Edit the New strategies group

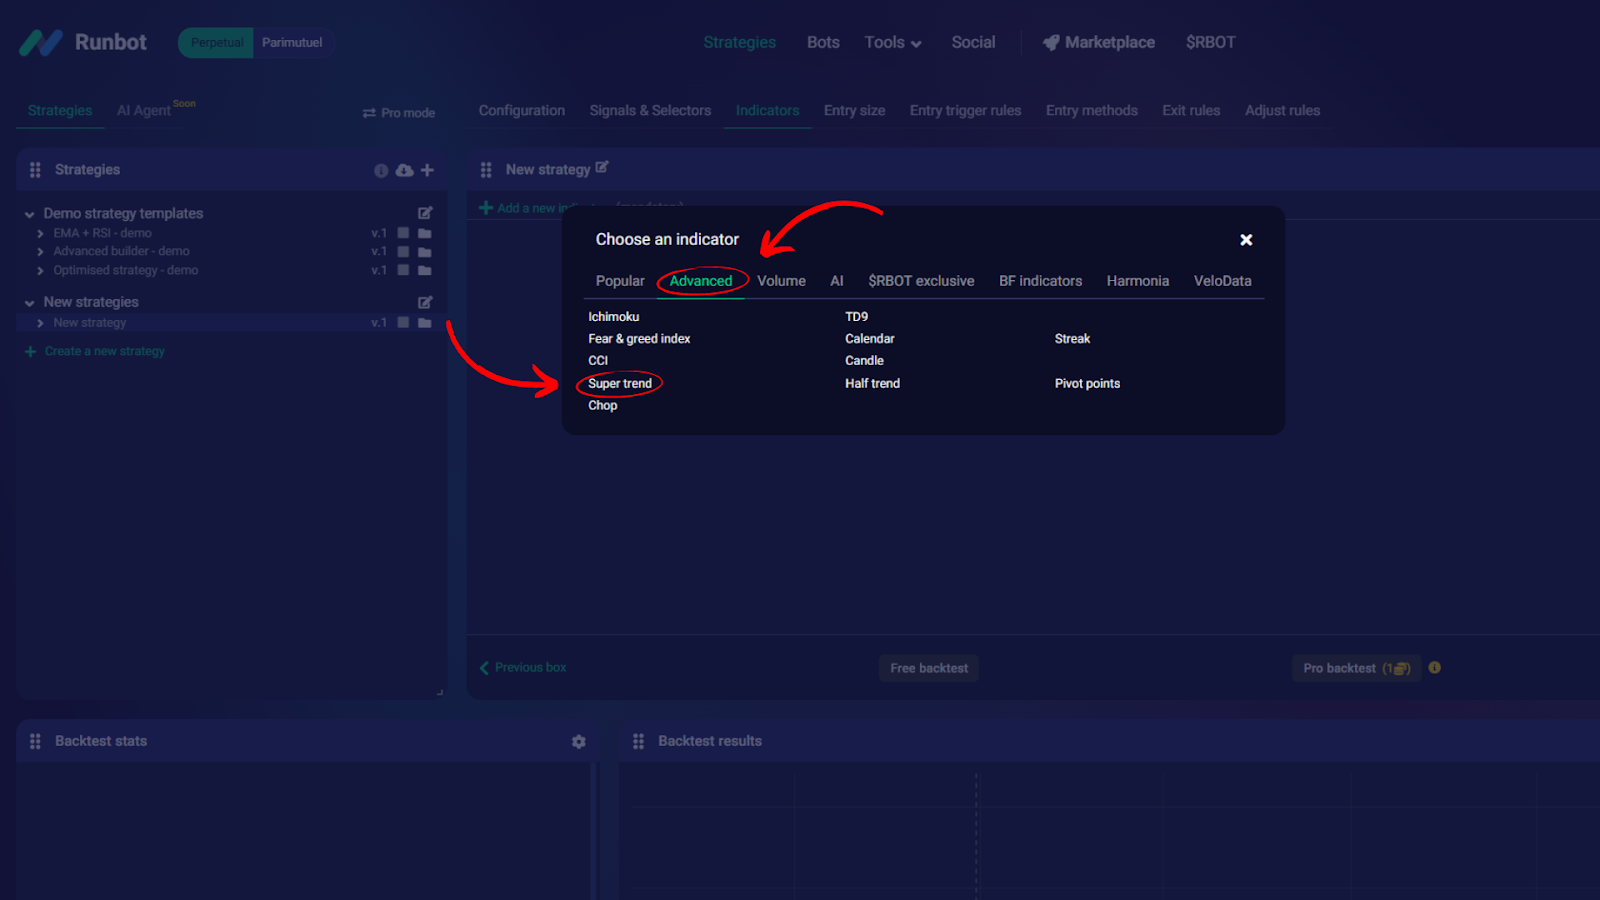tap(425, 302)
